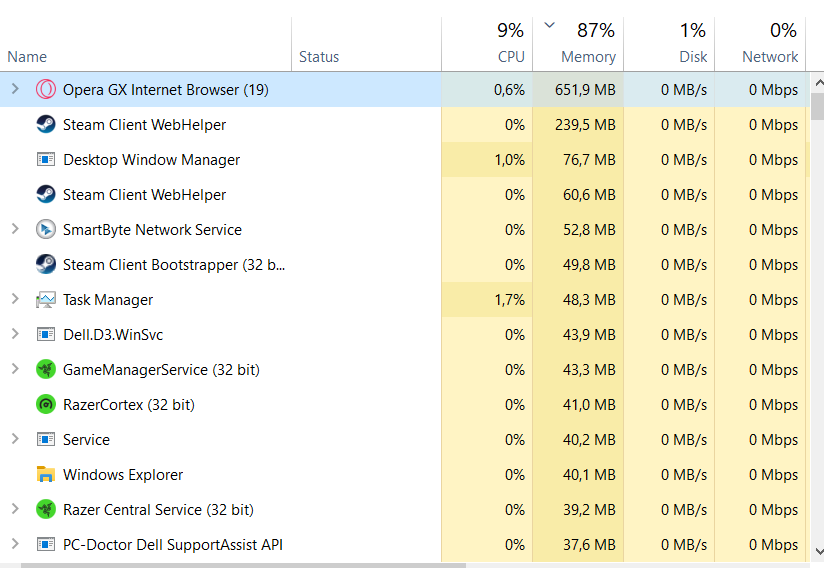Click the 41,0 MB memory cell
This screenshot has height=568, width=824.
point(578,405)
